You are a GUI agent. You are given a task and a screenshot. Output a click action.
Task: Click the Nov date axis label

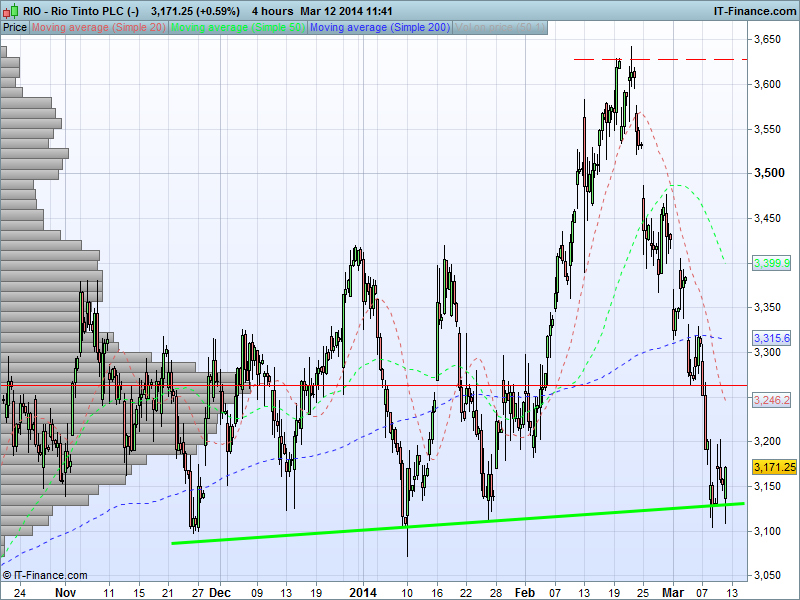coord(65,592)
